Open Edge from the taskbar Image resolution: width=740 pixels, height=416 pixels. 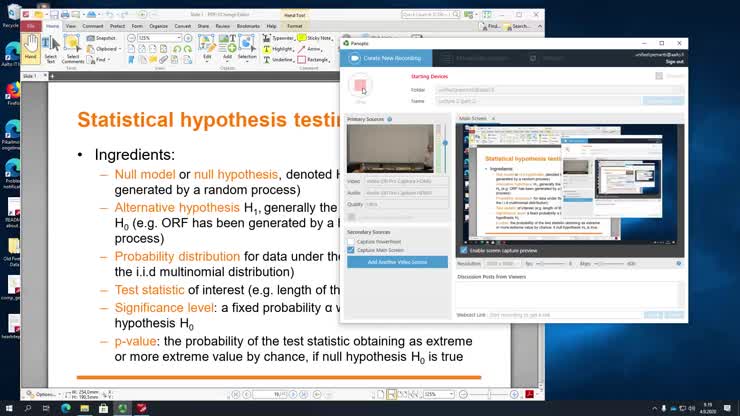pos(66,408)
